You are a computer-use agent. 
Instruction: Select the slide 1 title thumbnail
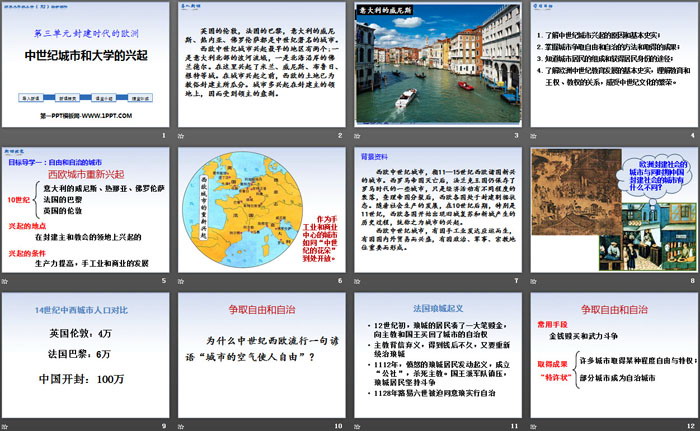87,63
